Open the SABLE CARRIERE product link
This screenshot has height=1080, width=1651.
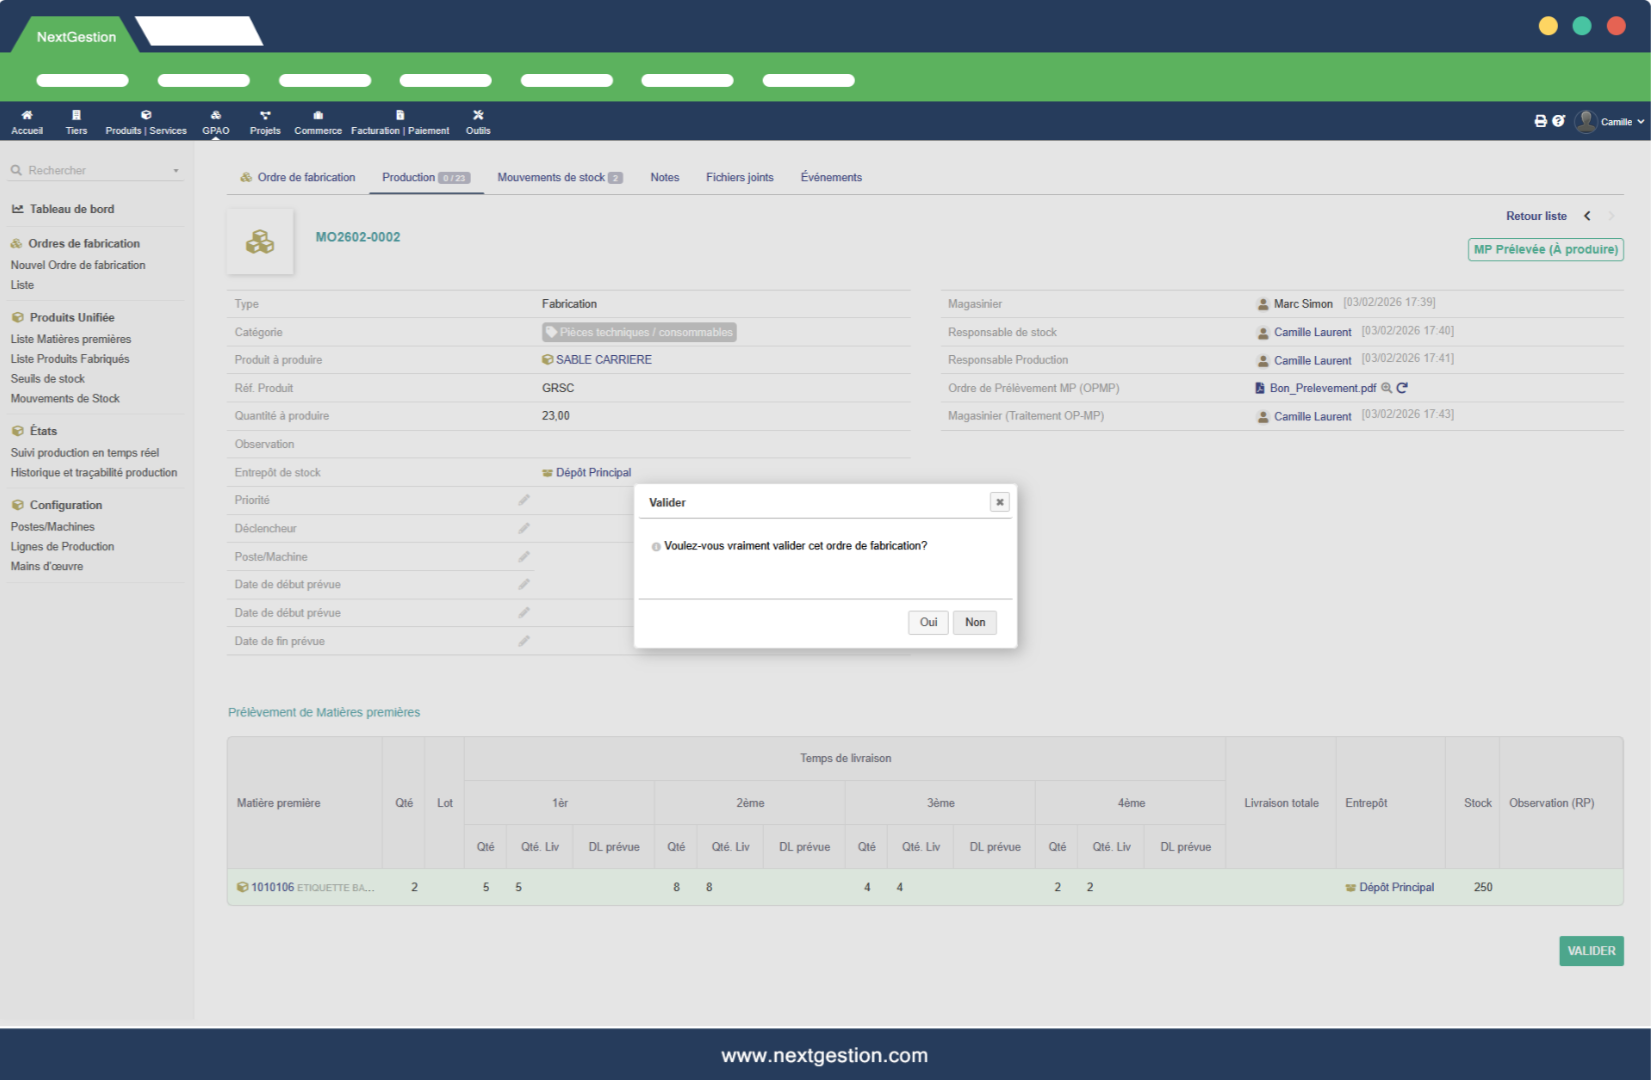[603, 360]
